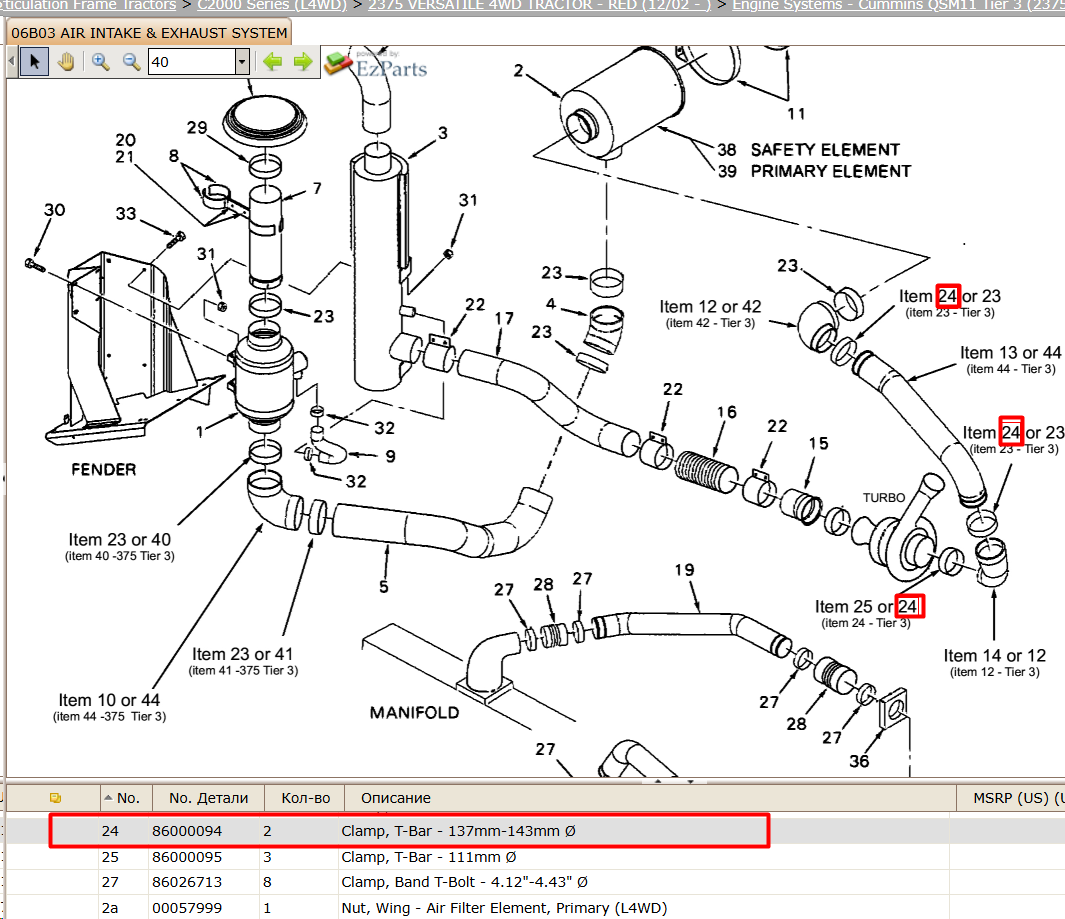Collapse the diagram toolbar with the left triangle
Image resolution: width=1065 pixels, height=919 pixels.
(11, 62)
